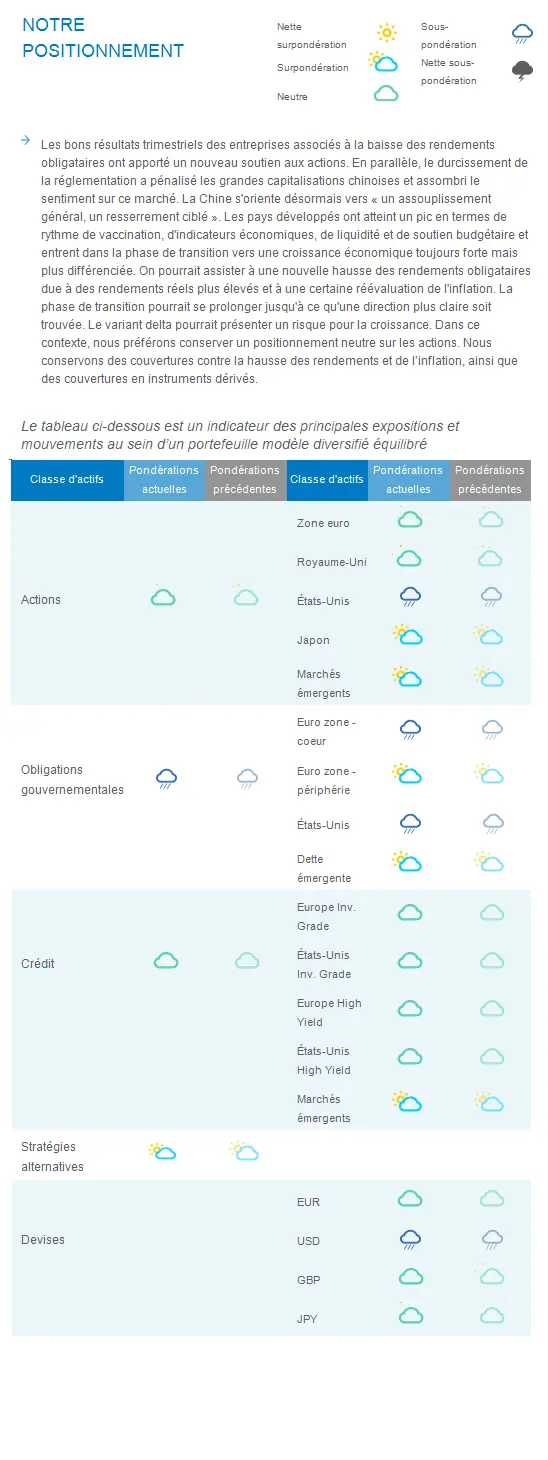Click the second Pondérations actuelles header
Image resolution: width=548 pixels, height=1460 pixels.
pos(408,480)
